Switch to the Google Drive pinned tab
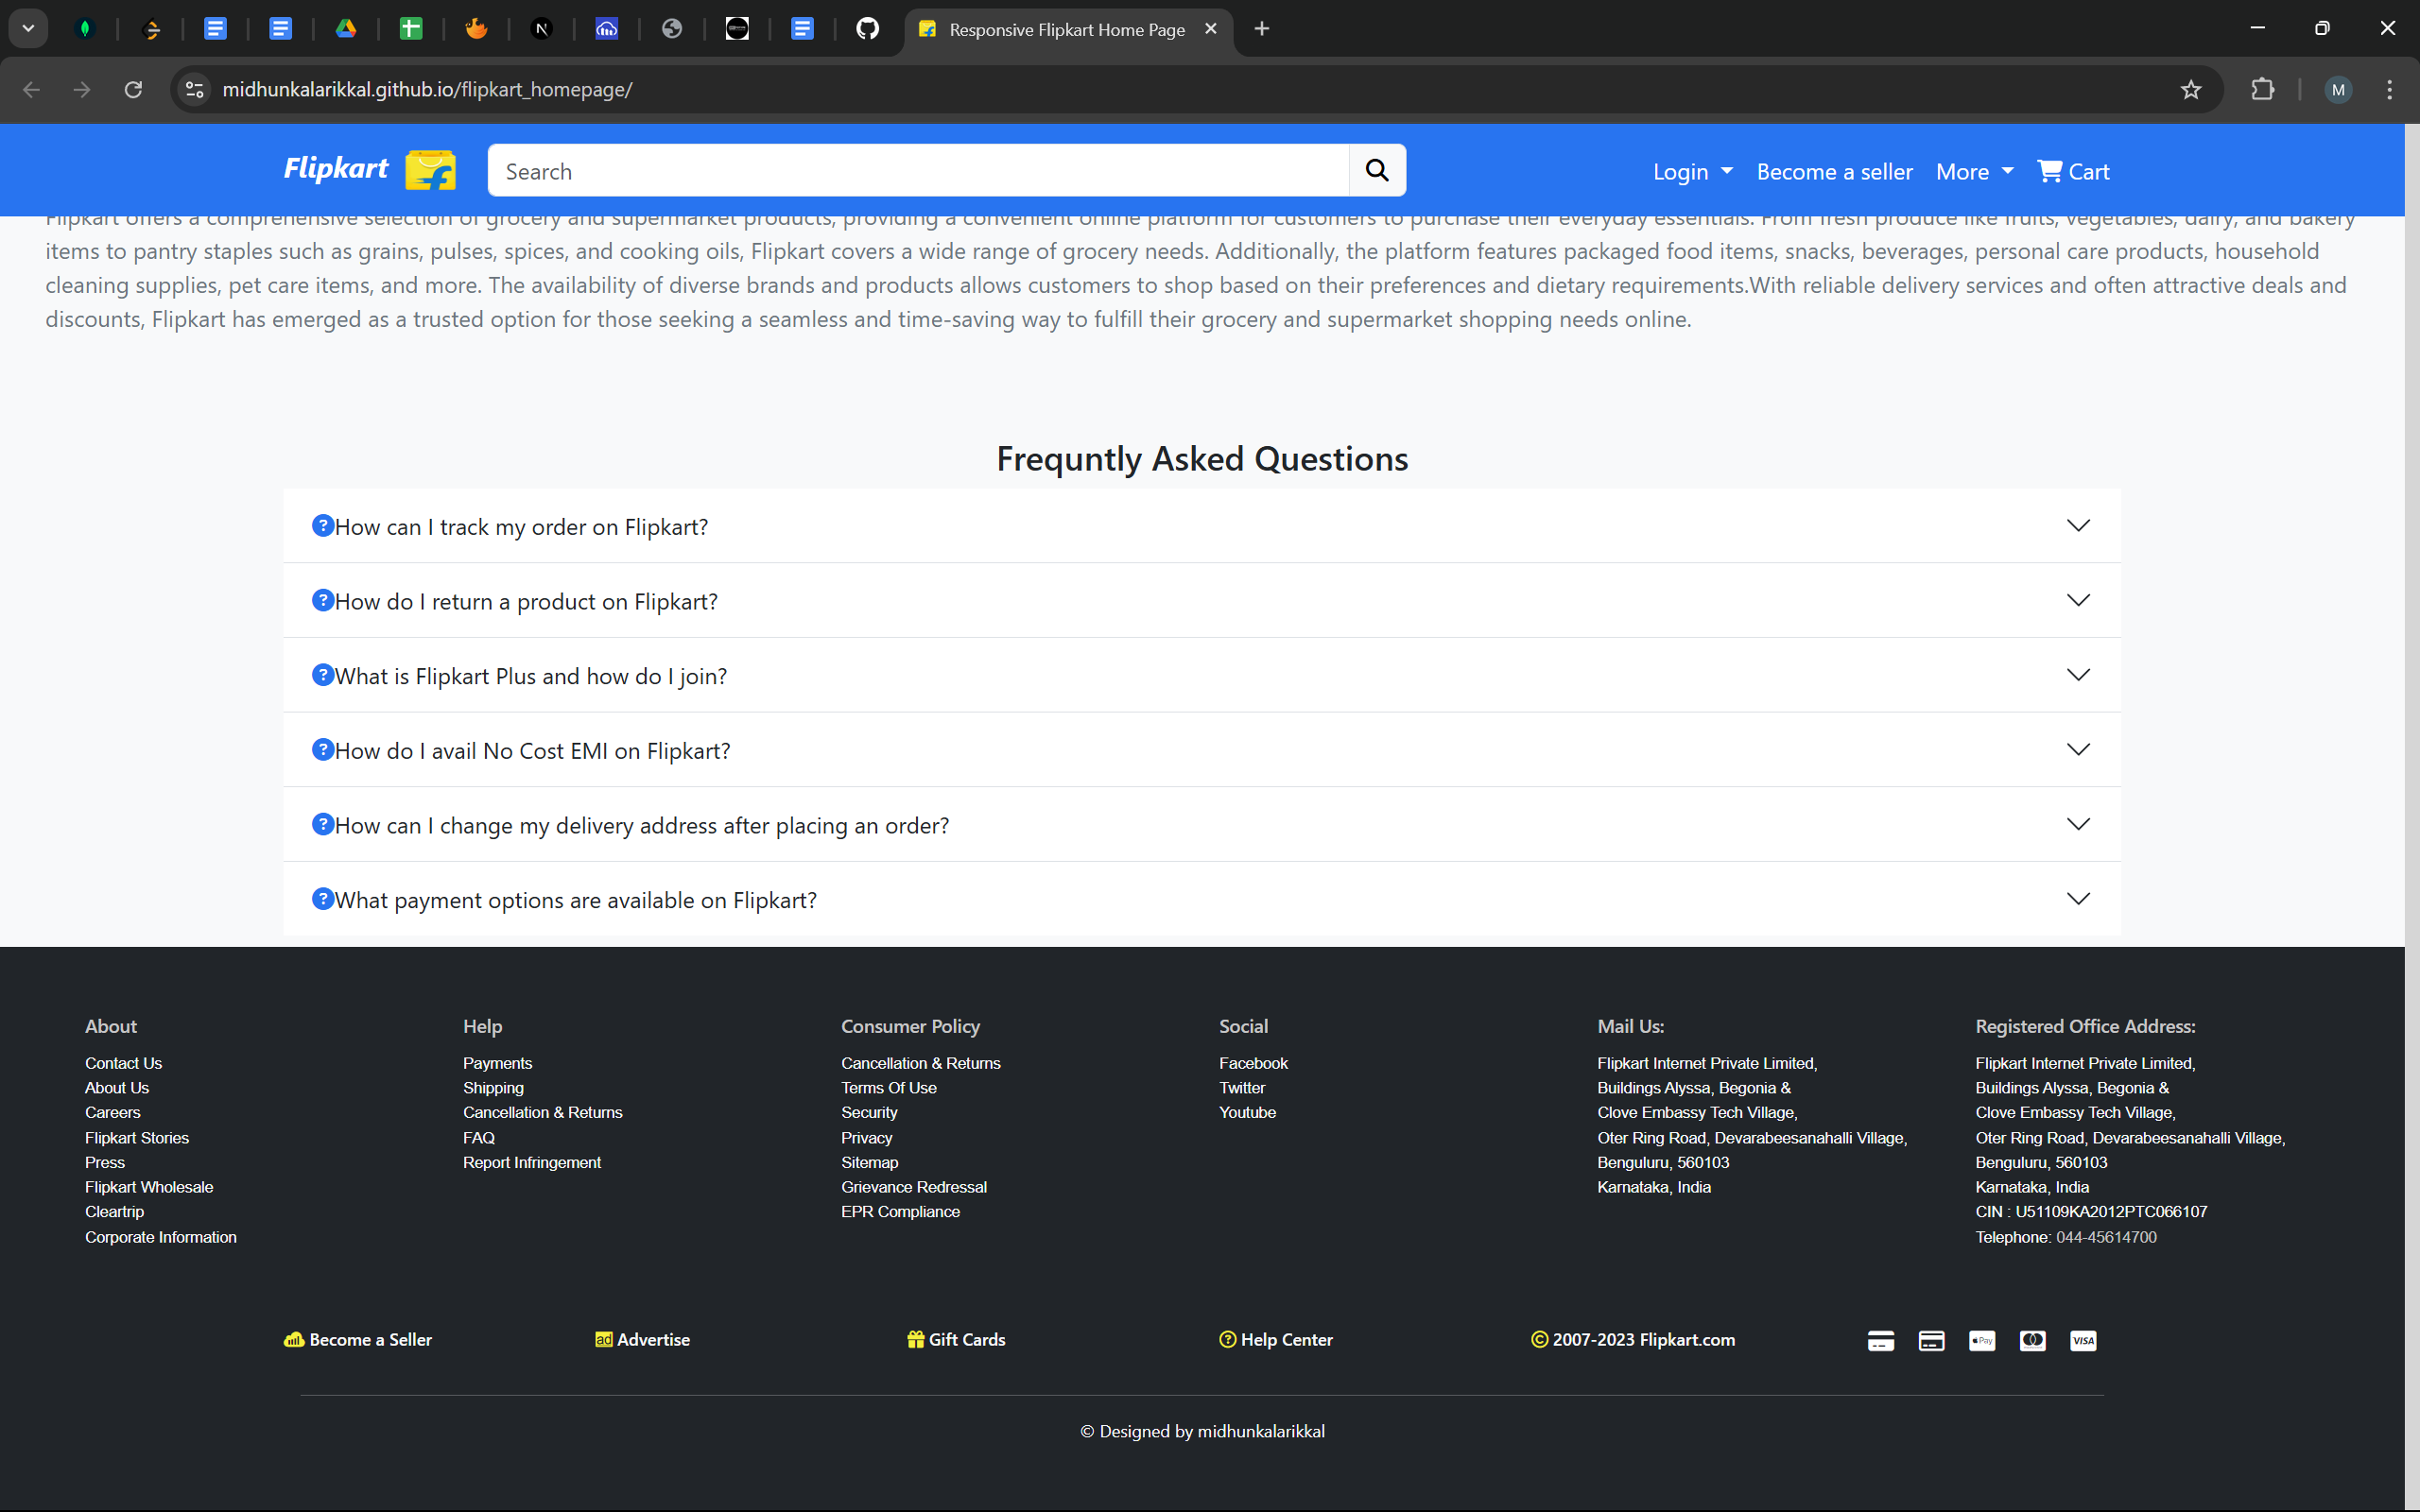Screen dimensions: 2420x1512 click(346, 29)
